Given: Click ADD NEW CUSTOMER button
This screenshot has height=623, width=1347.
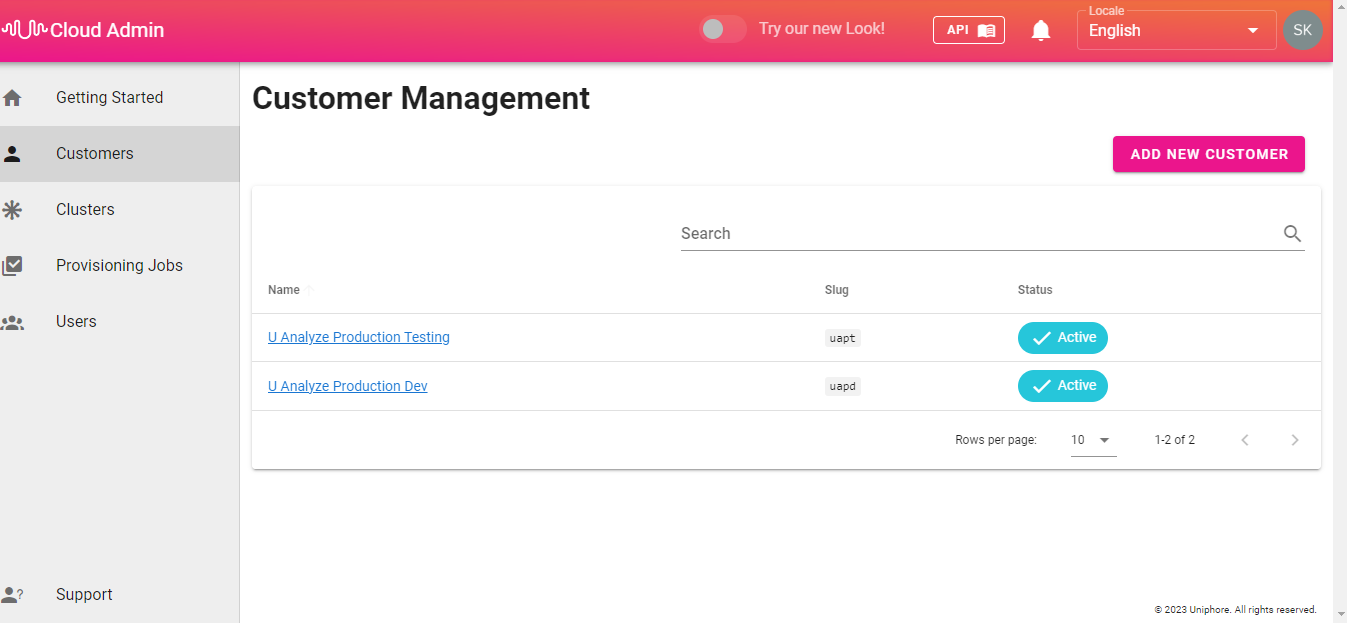Looking at the screenshot, I should click(x=1208, y=154).
